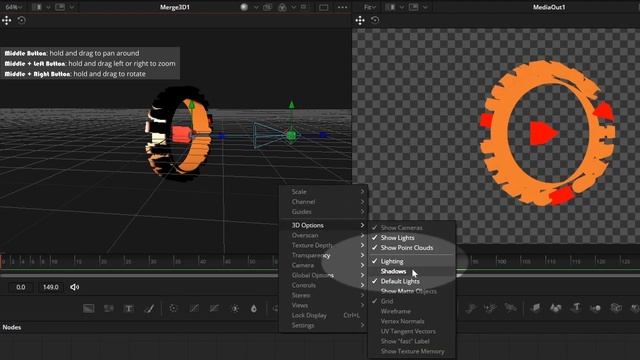
Task: Open the Fit zoom dropdown in MediaOut1 viewer
Action: click(x=370, y=7)
